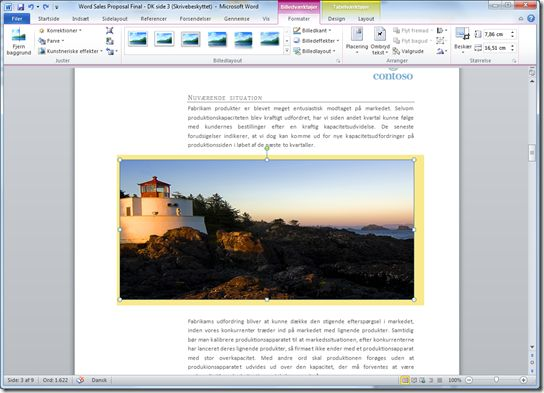Select the second picture style thumbnail
The image size is (544, 393).
click(164, 39)
